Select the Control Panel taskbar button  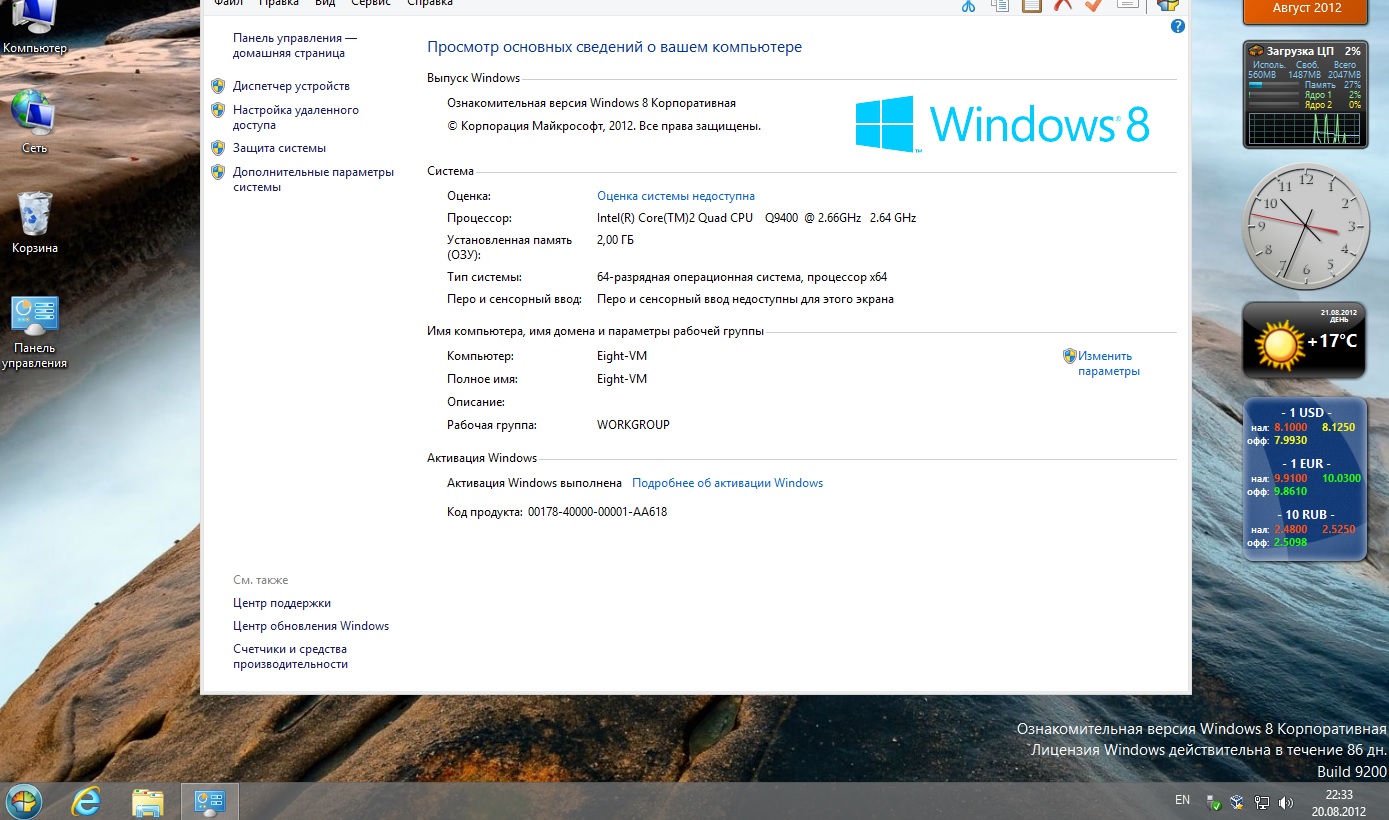(x=210, y=801)
